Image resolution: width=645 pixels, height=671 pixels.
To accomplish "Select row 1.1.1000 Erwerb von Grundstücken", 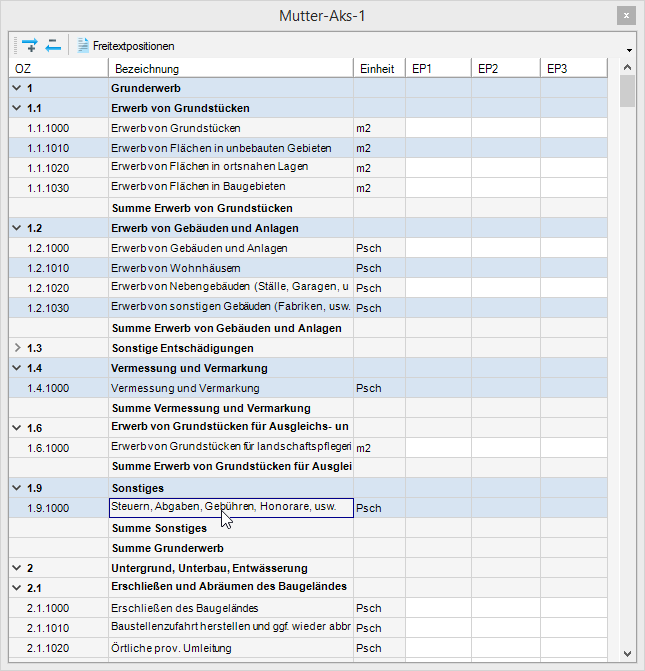I will point(308,128).
